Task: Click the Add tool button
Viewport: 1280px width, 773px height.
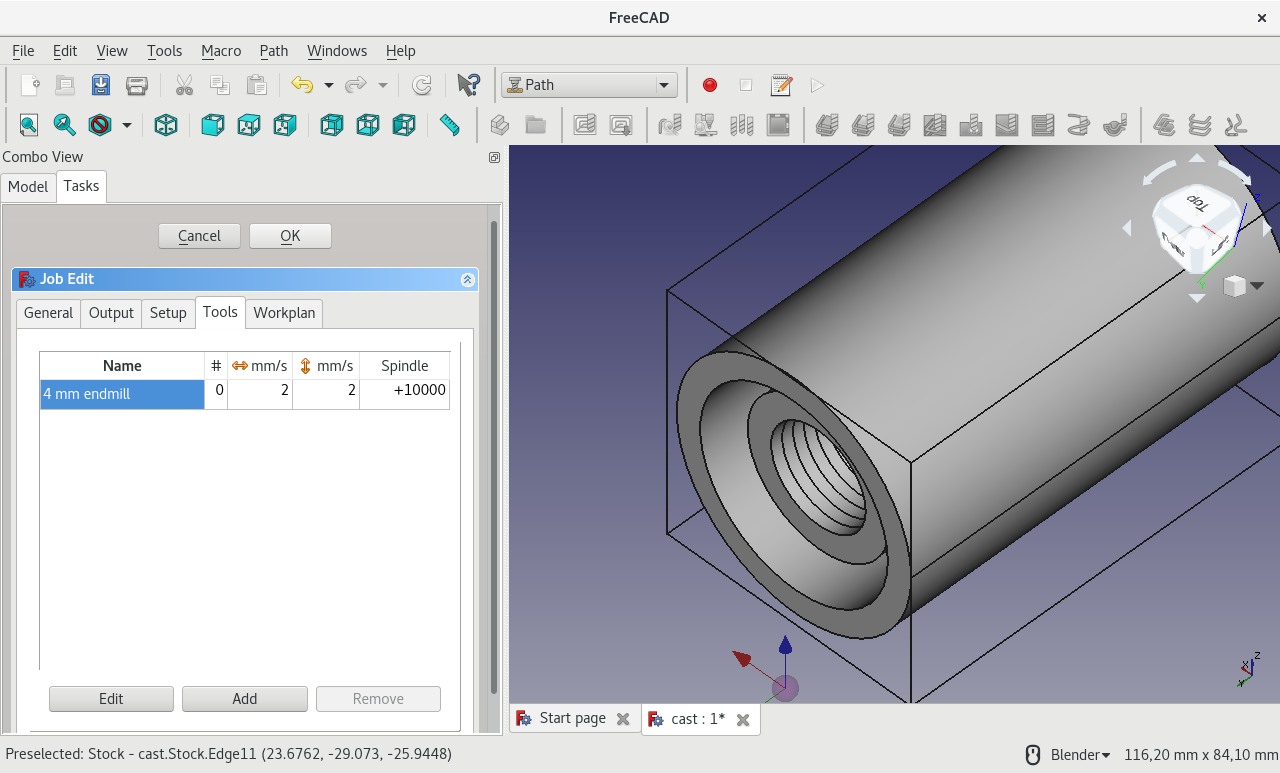Action: tap(244, 699)
